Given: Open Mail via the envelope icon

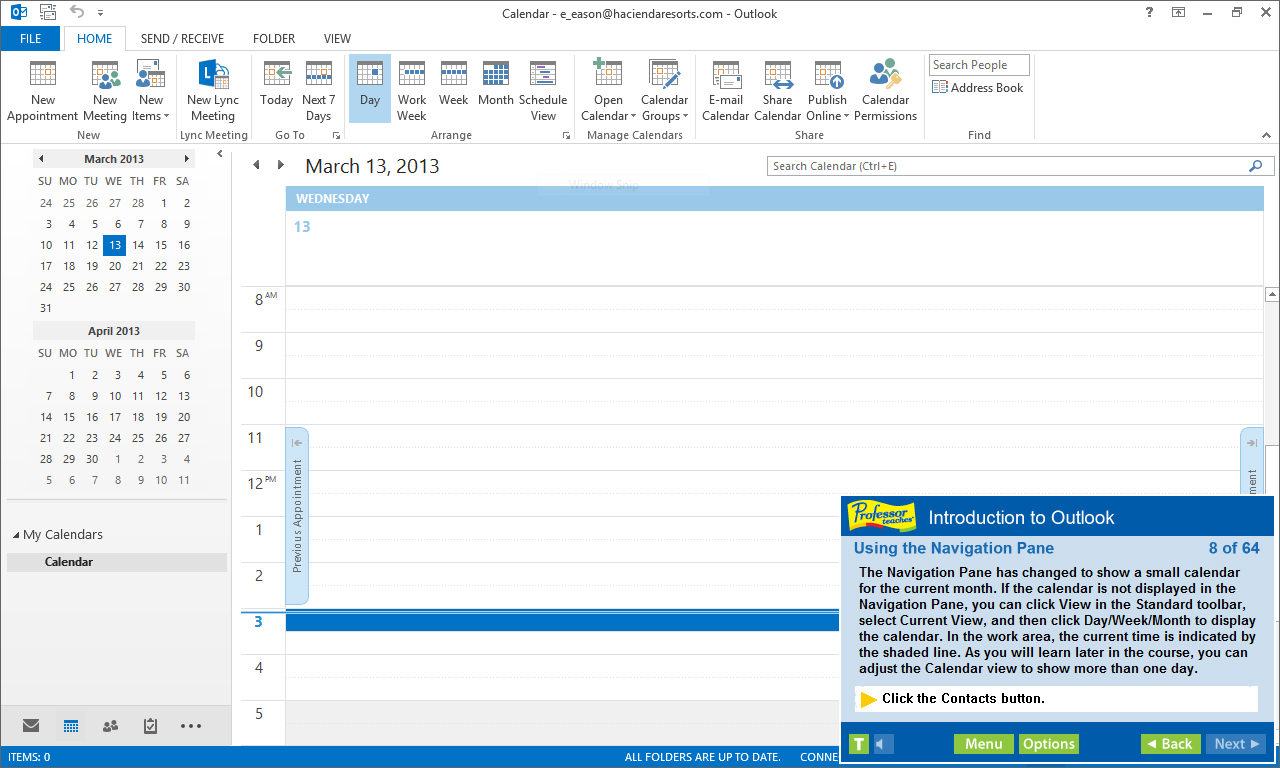Looking at the screenshot, I should point(31,726).
